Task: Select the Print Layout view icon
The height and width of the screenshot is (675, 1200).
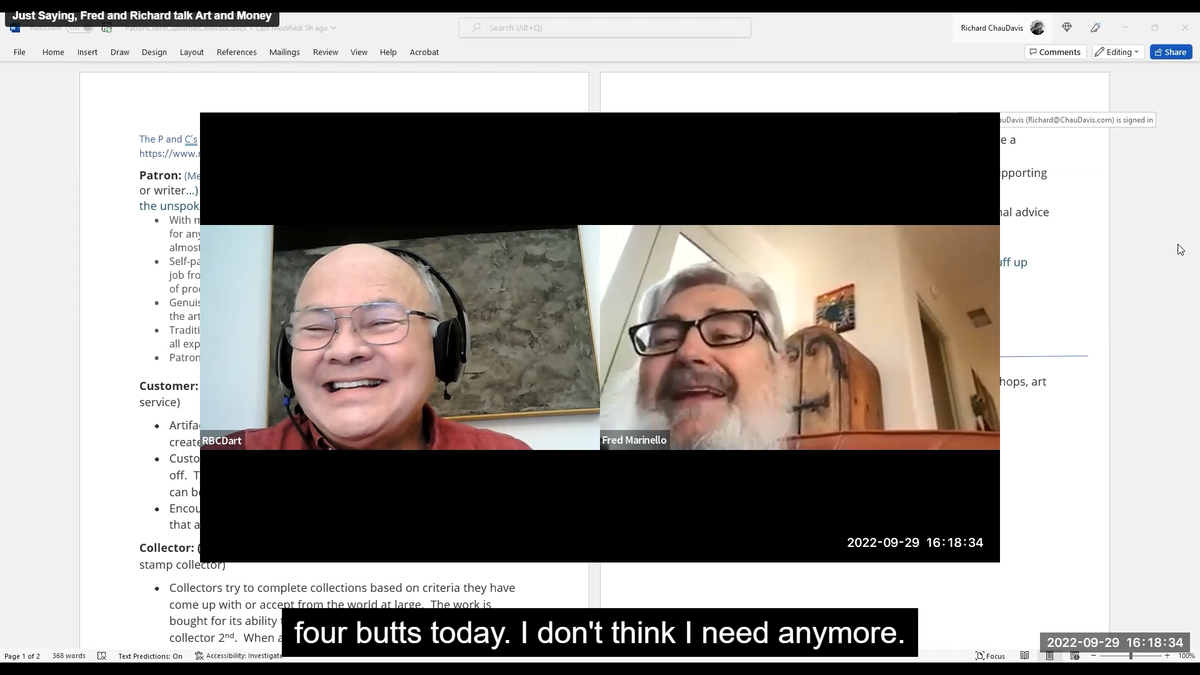Action: pyautogui.click(x=1048, y=656)
